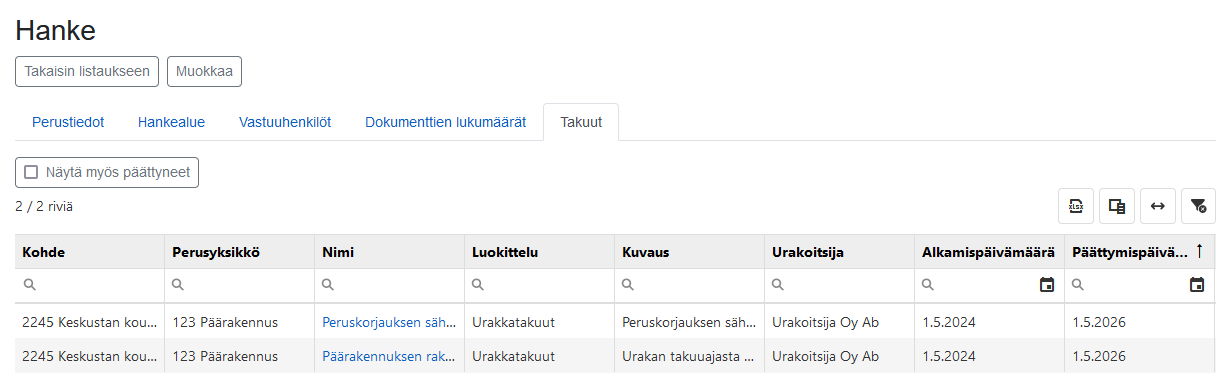Click the search icon under Päättymispäivämäärä

point(1079,285)
